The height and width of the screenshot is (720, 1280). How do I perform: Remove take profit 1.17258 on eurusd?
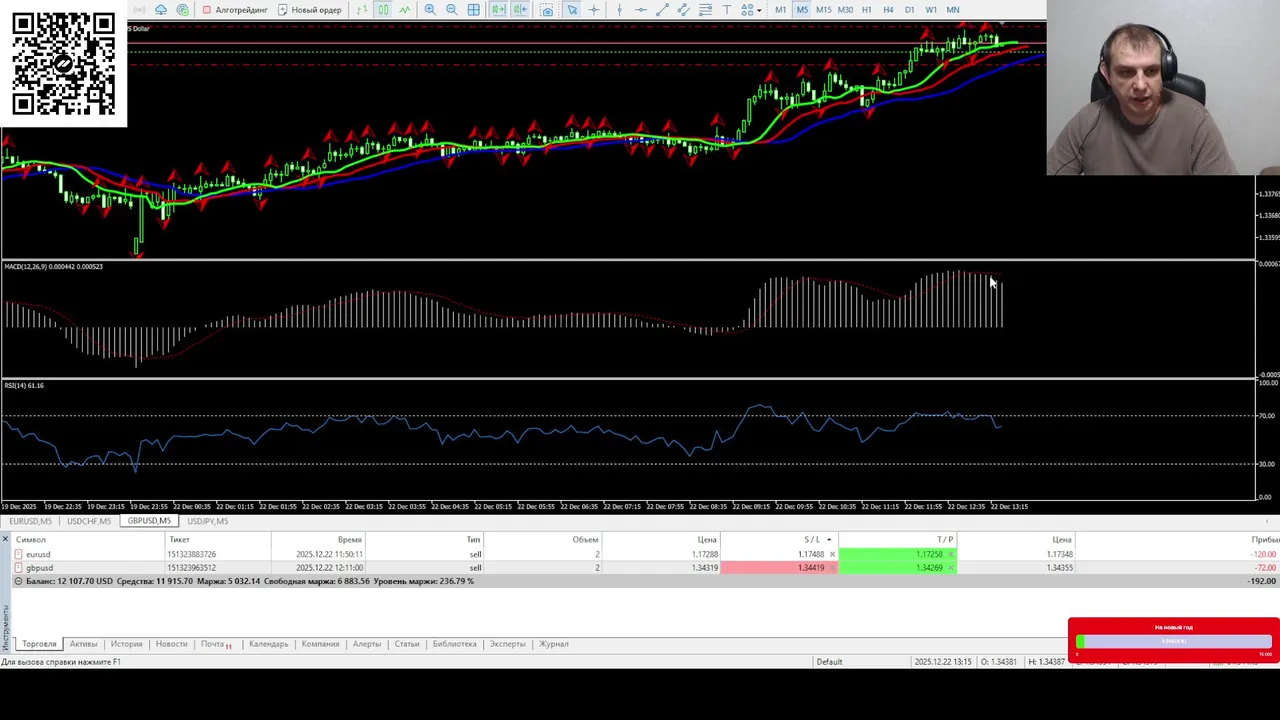click(951, 554)
